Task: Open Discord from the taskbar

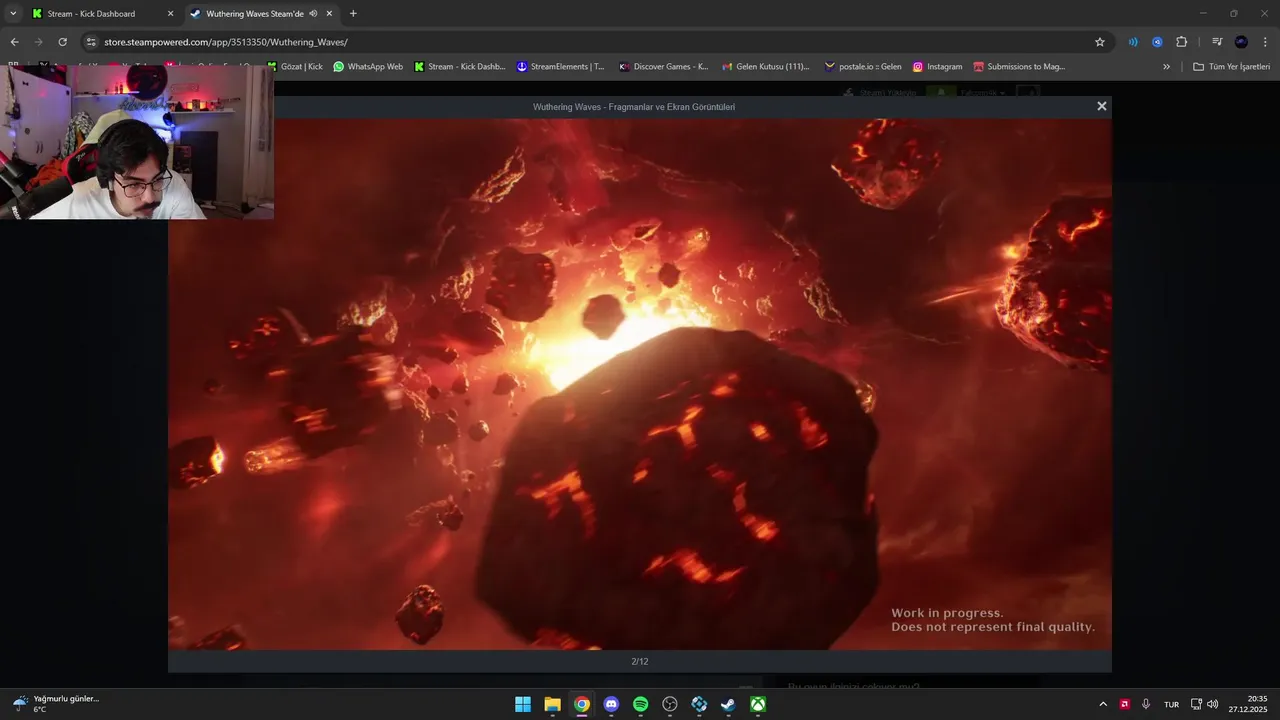Action: pyautogui.click(x=611, y=704)
